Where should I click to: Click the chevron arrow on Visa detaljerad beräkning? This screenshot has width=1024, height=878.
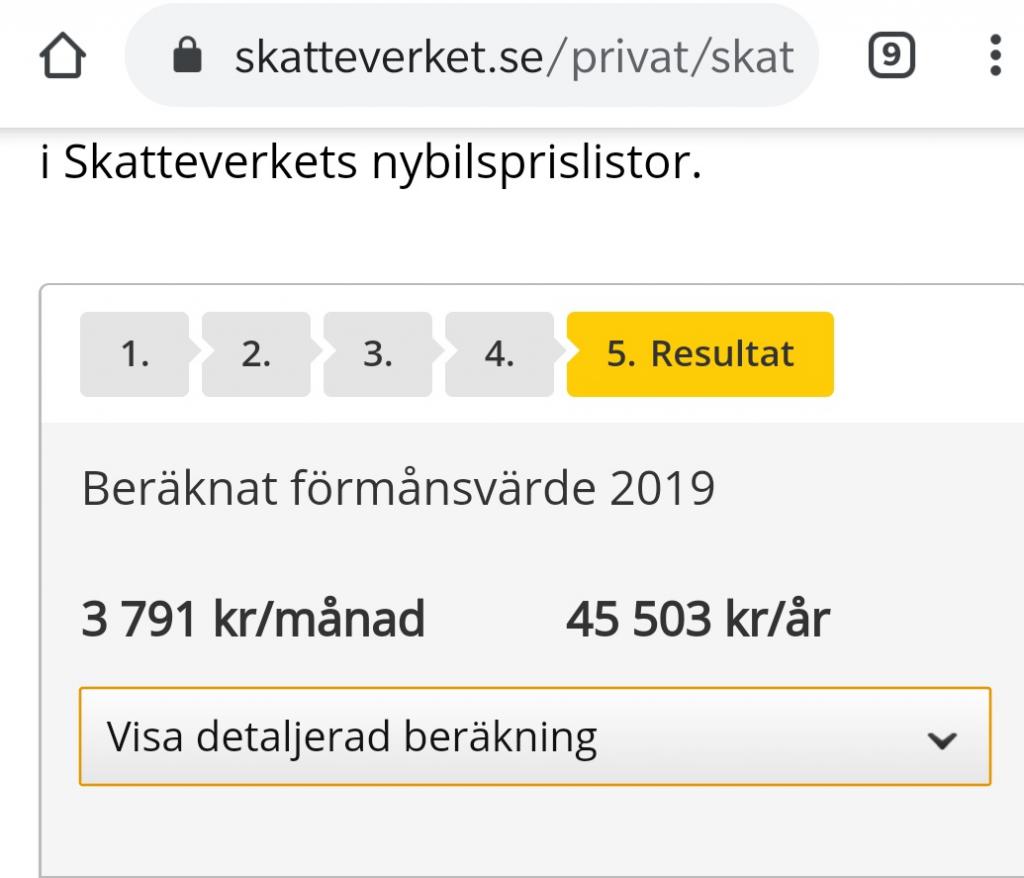pyautogui.click(x=941, y=740)
